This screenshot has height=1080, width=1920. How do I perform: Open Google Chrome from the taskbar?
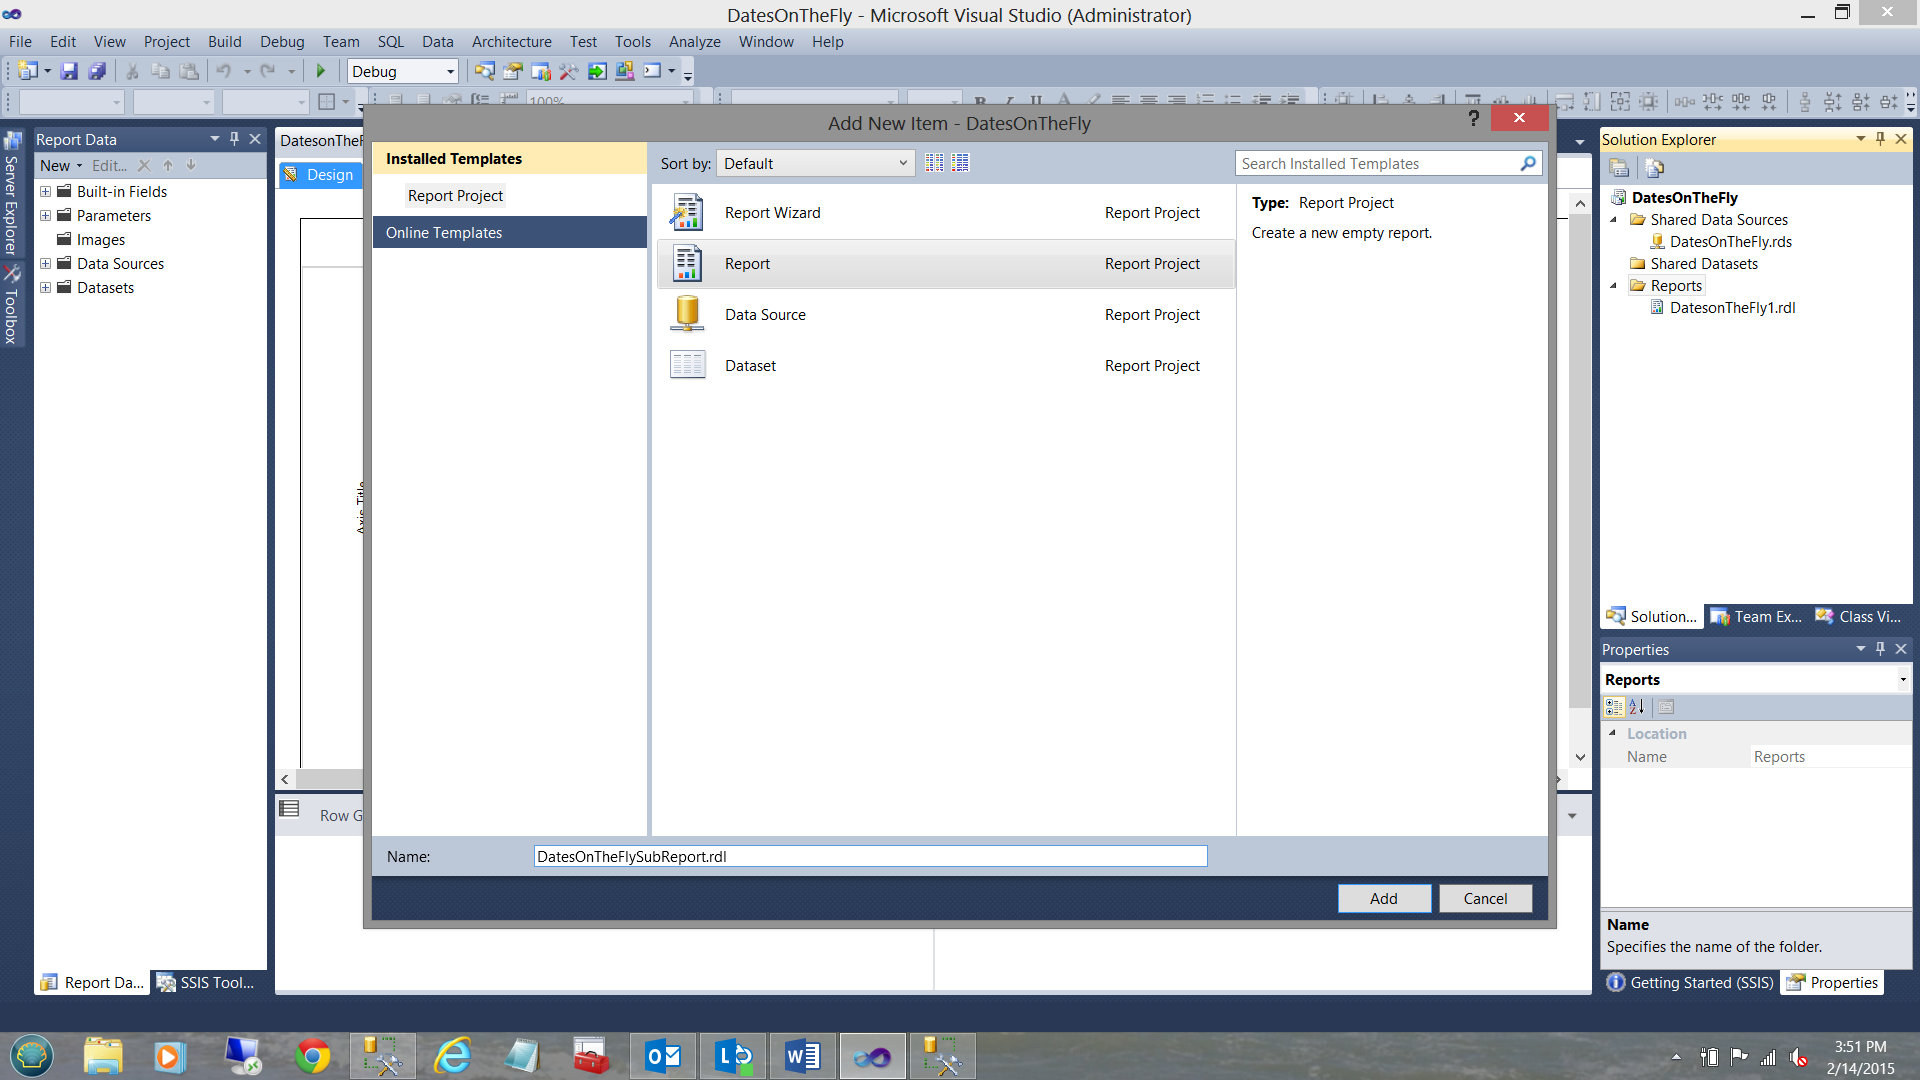(x=313, y=1056)
